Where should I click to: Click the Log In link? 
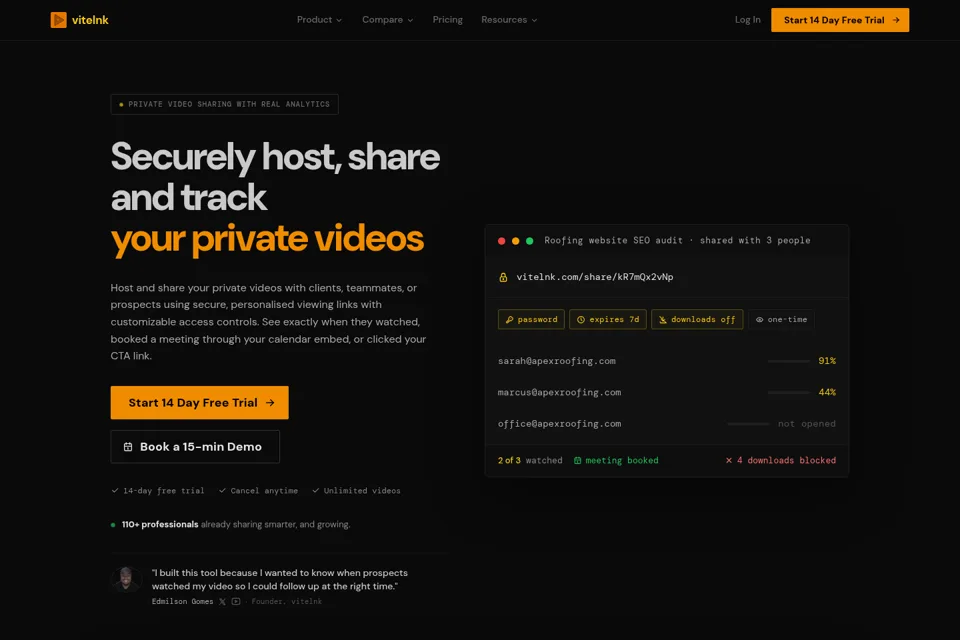748,20
